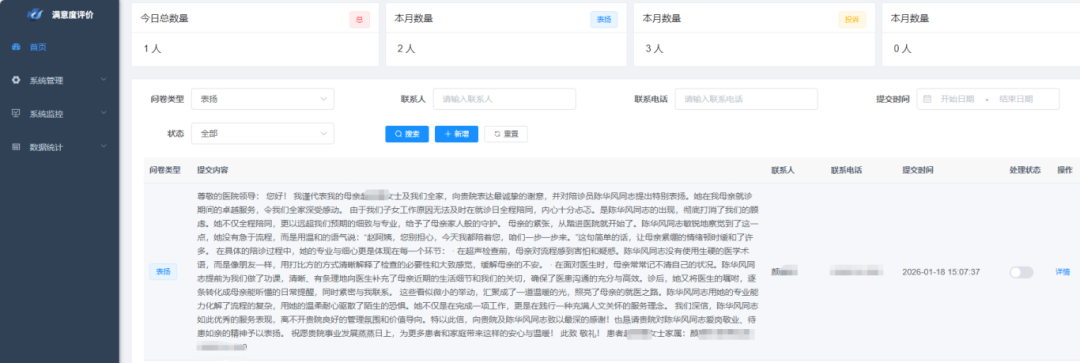Click the 2 人 value on the card
The image size is (1080, 363).
click(406, 49)
